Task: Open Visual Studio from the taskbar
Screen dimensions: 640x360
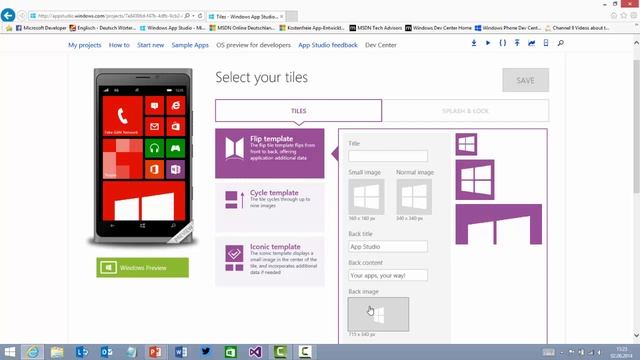Action: click(x=255, y=352)
